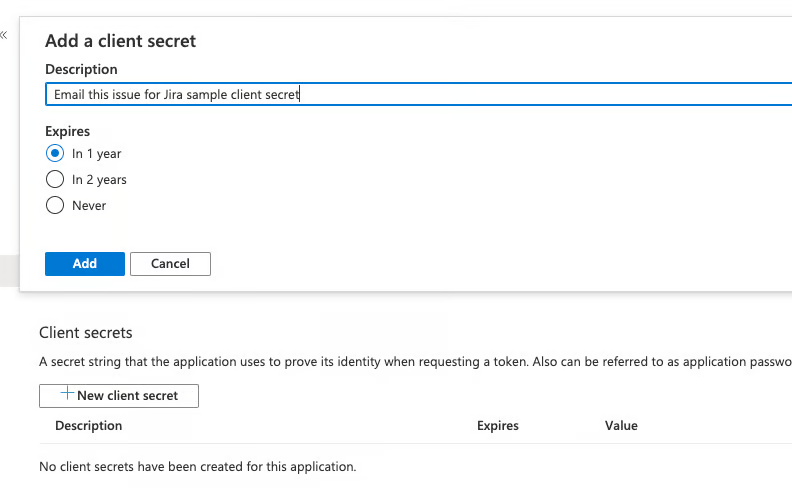Sort by the Description column header

pos(88,426)
